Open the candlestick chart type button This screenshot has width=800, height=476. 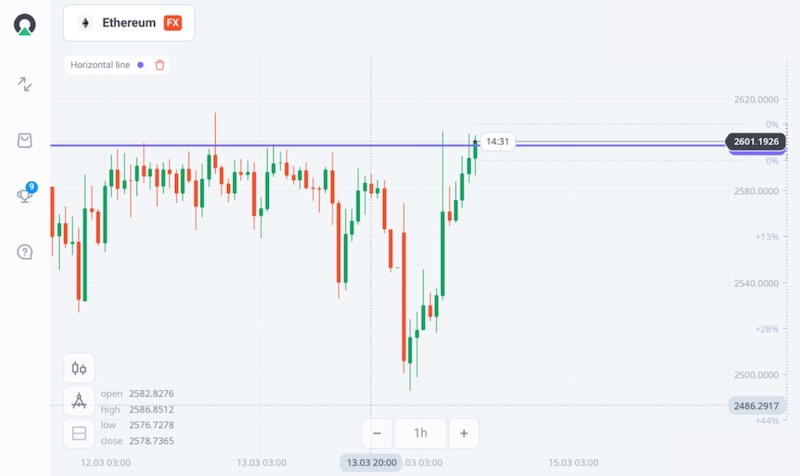point(79,368)
